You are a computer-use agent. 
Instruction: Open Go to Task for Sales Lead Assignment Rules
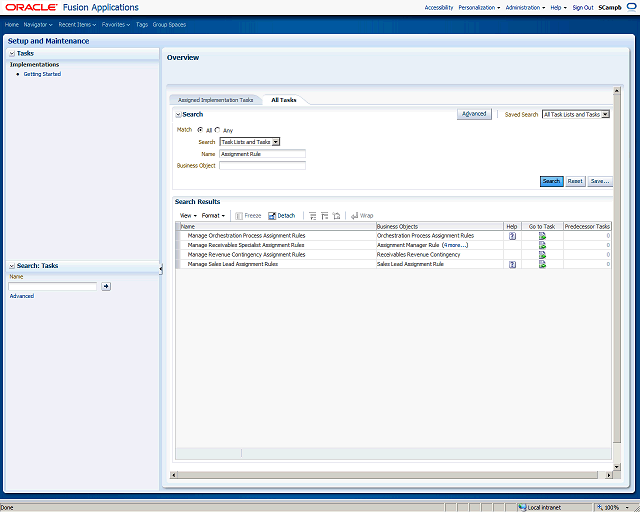click(x=542, y=264)
